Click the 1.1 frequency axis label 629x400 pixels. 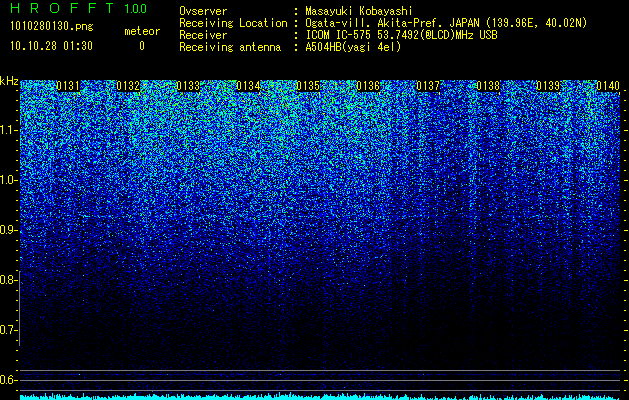[x=8, y=130]
